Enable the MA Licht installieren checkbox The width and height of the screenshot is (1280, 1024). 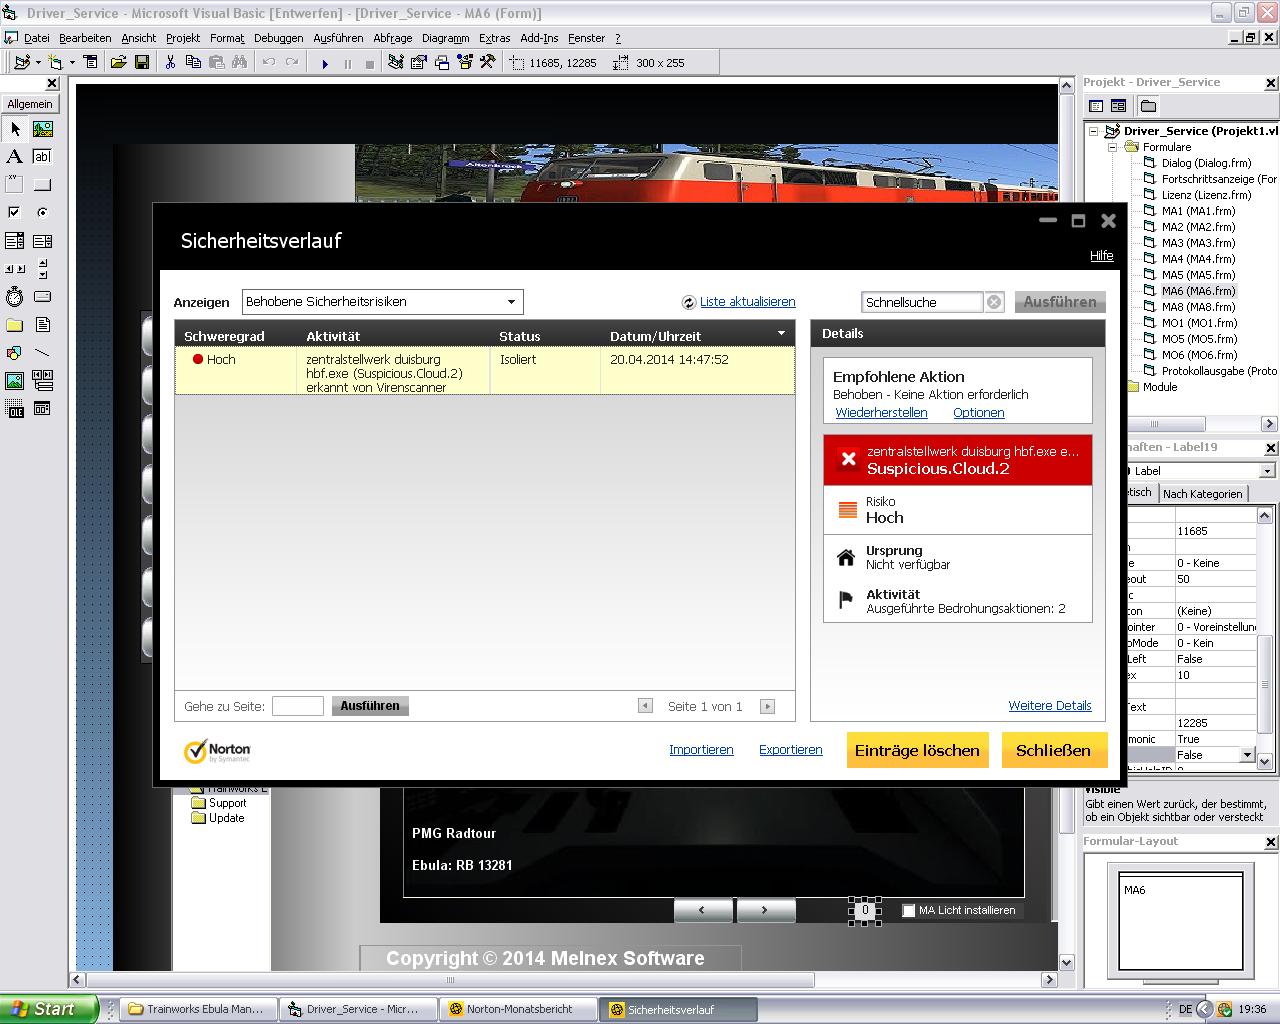pyautogui.click(x=908, y=911)
